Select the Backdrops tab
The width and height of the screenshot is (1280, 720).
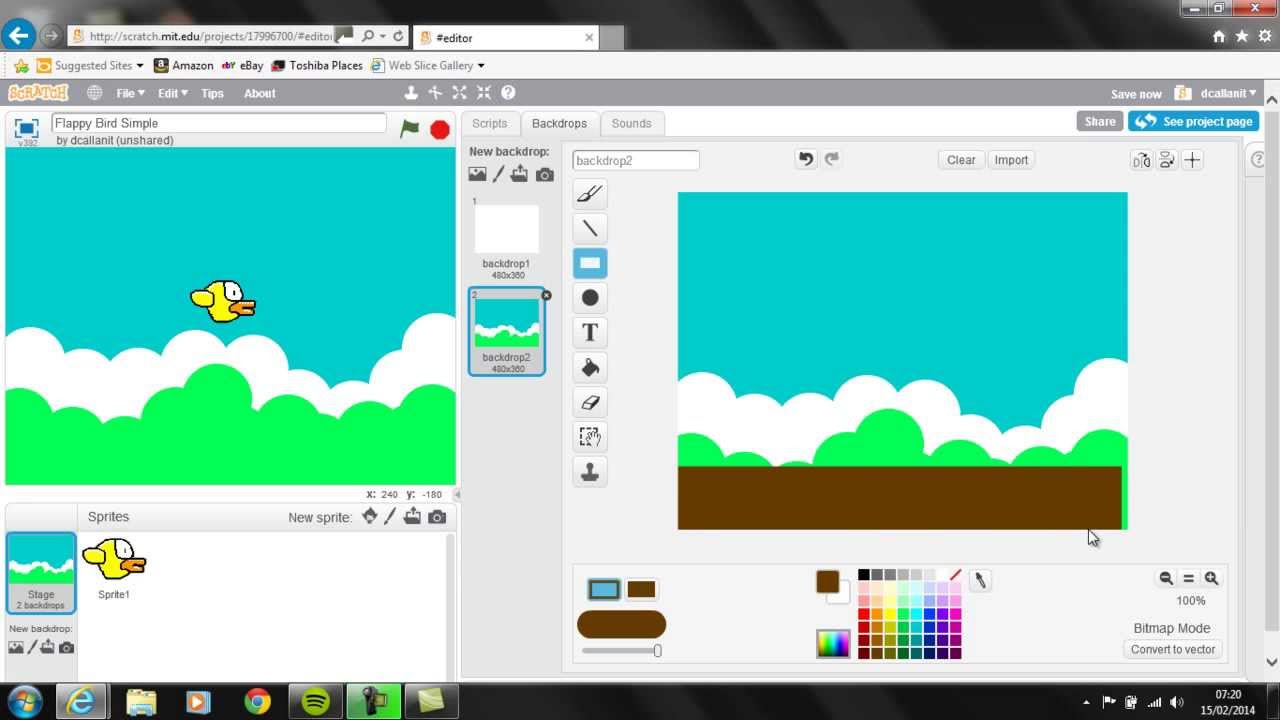coord(559,123)
